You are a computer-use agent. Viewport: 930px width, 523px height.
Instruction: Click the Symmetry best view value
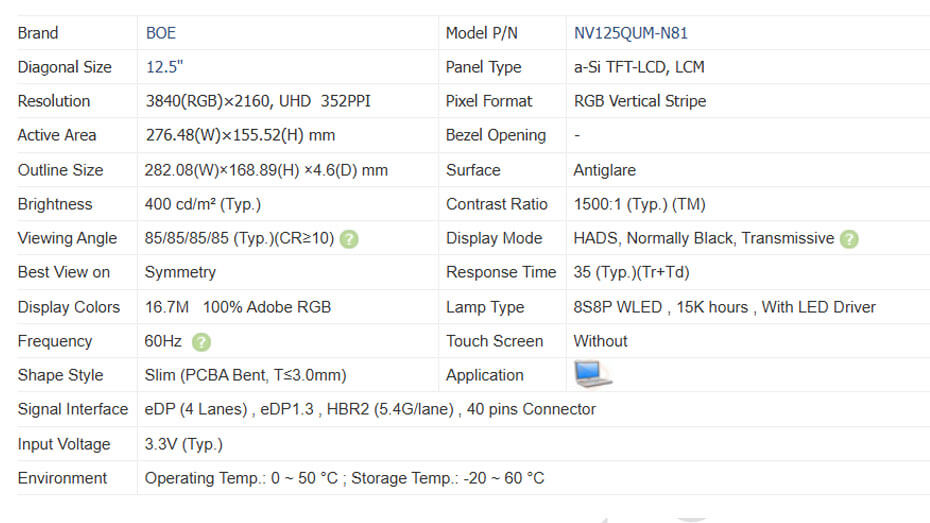point(180,272)
